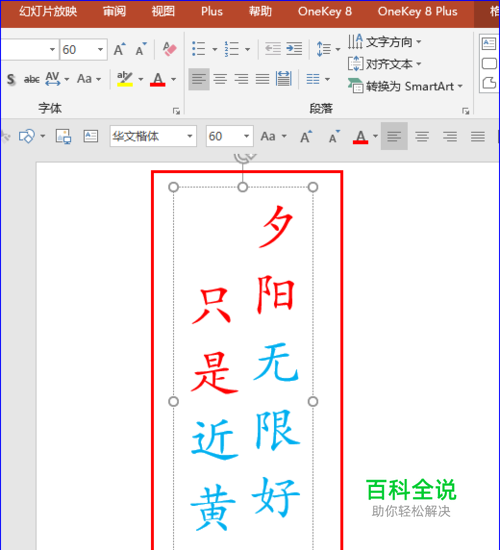
Task: Open add or remove columns menu
Action: 318,79
